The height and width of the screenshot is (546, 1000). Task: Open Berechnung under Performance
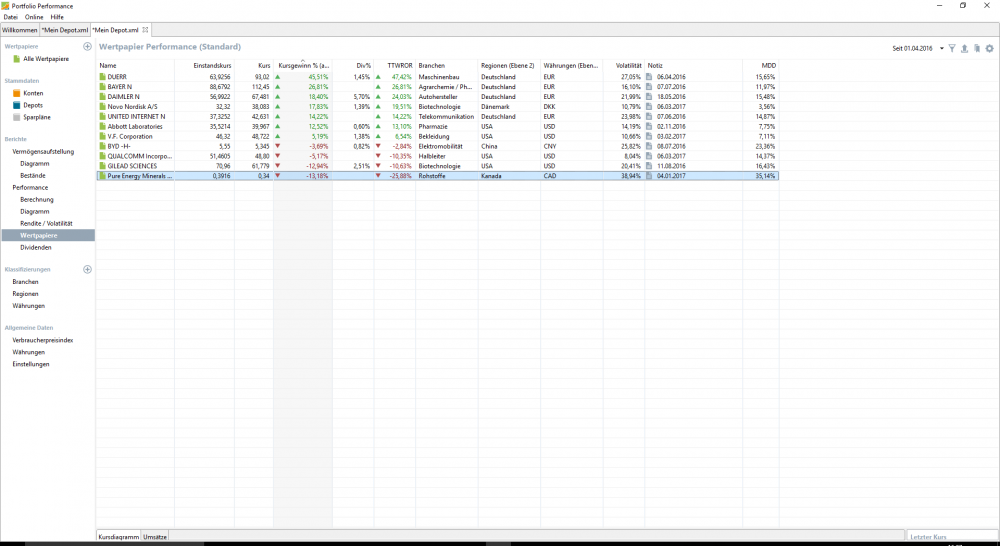pyautogui.click(x=37, y=200)
